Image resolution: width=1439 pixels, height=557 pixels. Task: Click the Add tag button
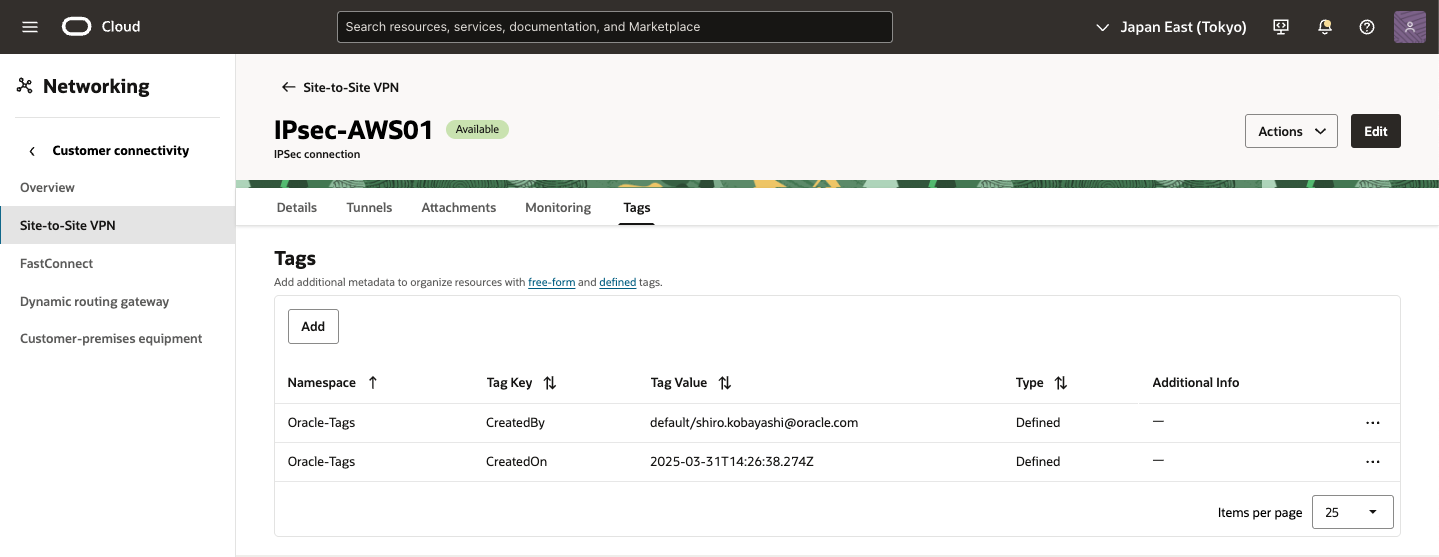coord(313,326)
